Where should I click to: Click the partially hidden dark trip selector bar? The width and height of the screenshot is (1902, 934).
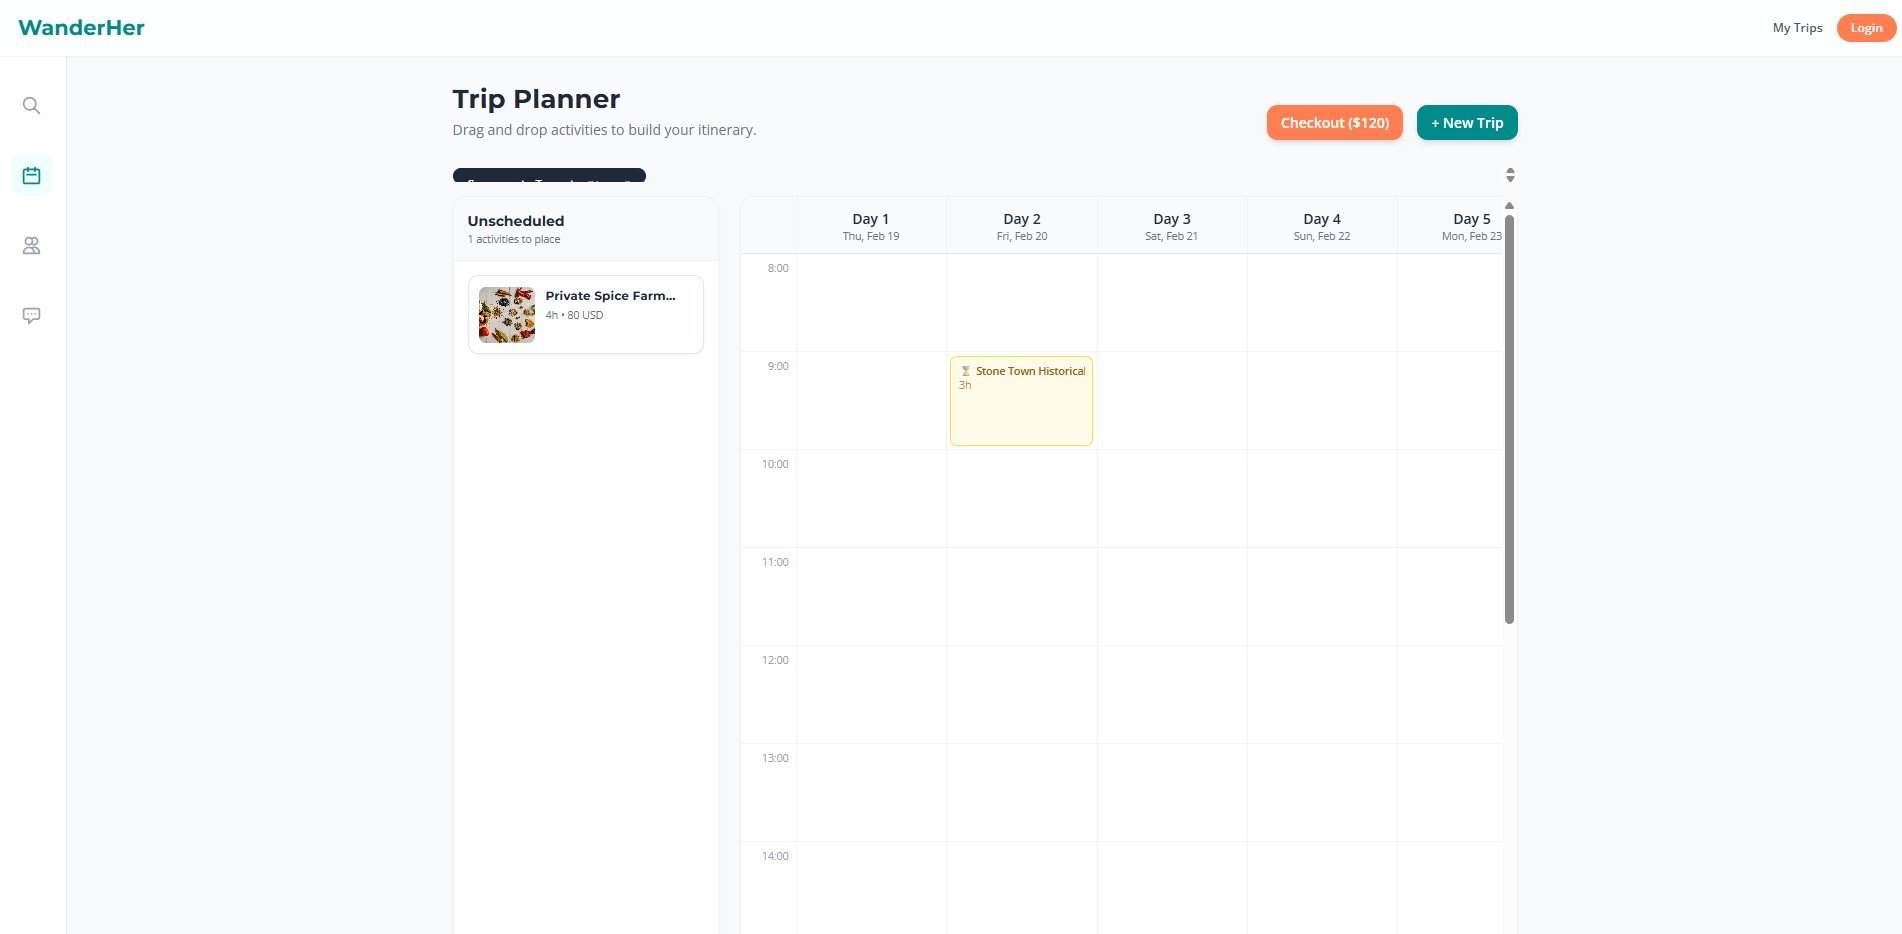549,176
